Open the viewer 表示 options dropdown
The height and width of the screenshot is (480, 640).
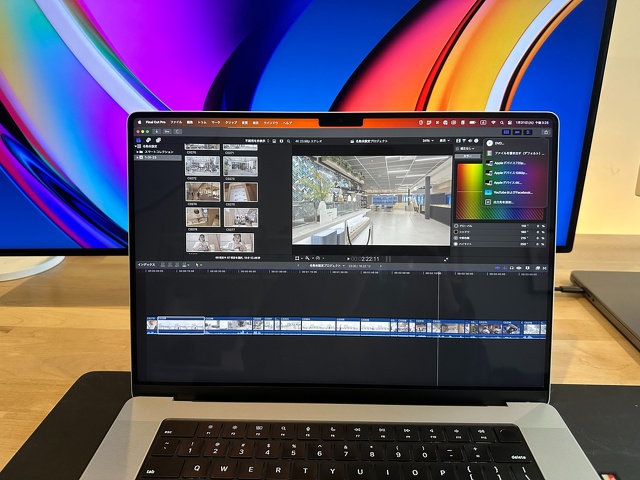coord(444,140)
